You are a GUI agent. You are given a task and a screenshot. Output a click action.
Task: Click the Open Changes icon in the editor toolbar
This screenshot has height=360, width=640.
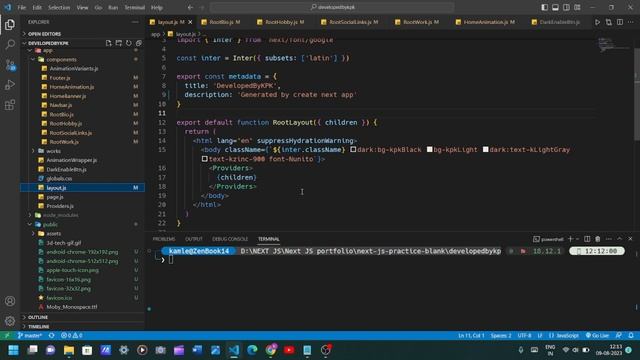(x=609, y=22)
